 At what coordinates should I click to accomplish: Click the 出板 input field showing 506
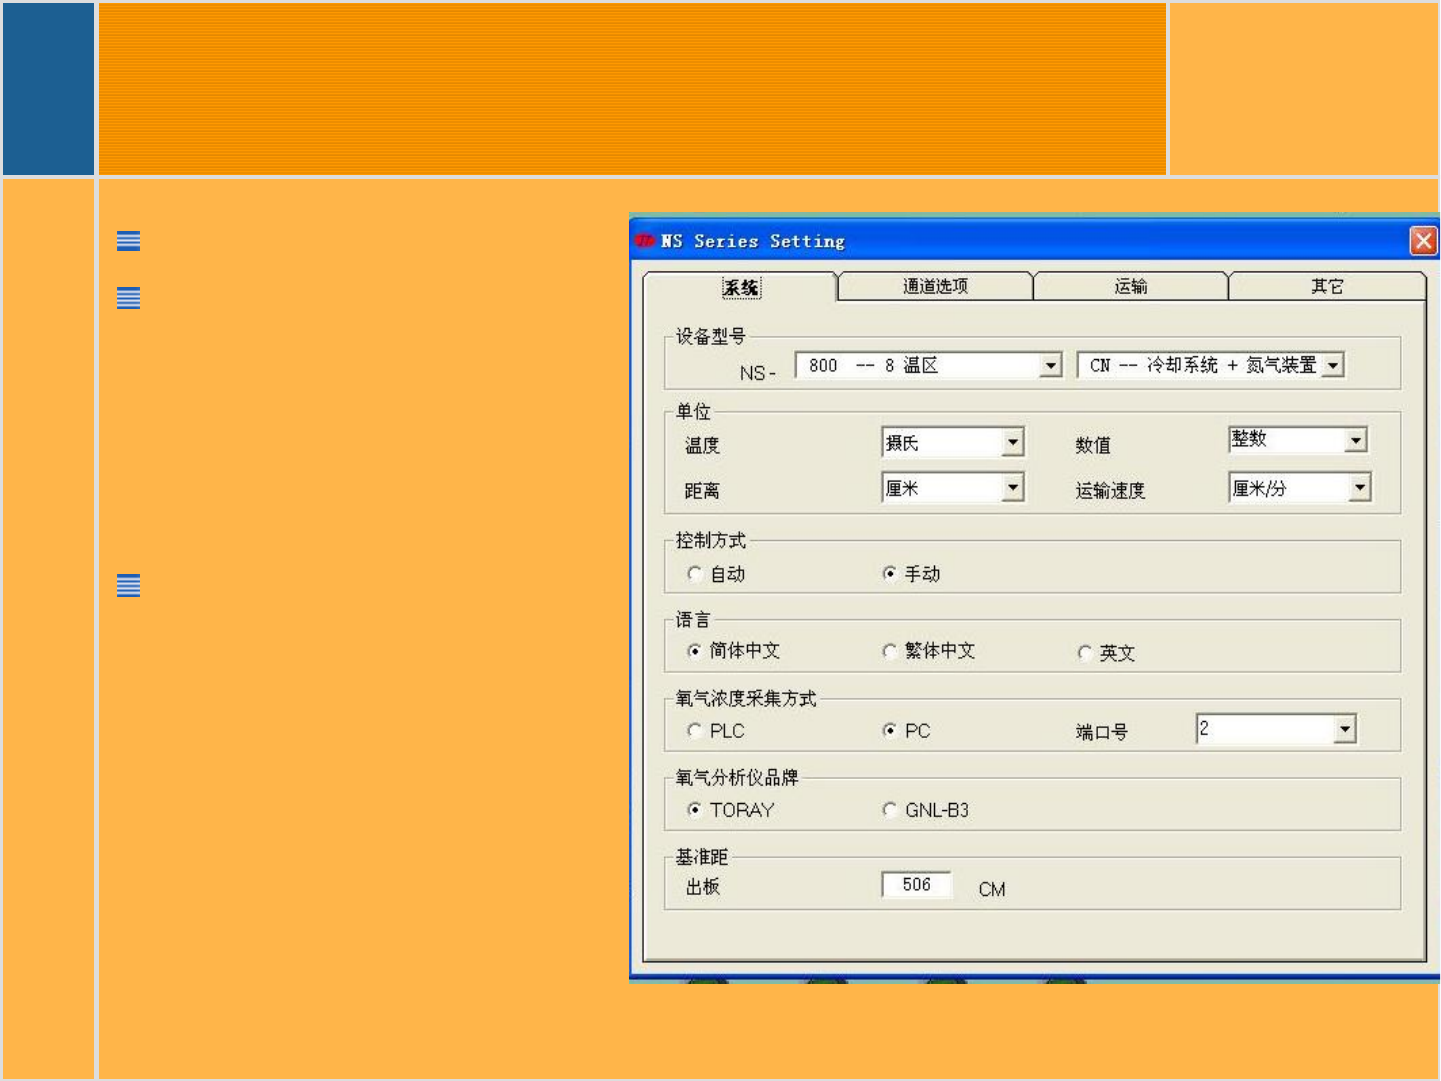(x=916, y=885)
